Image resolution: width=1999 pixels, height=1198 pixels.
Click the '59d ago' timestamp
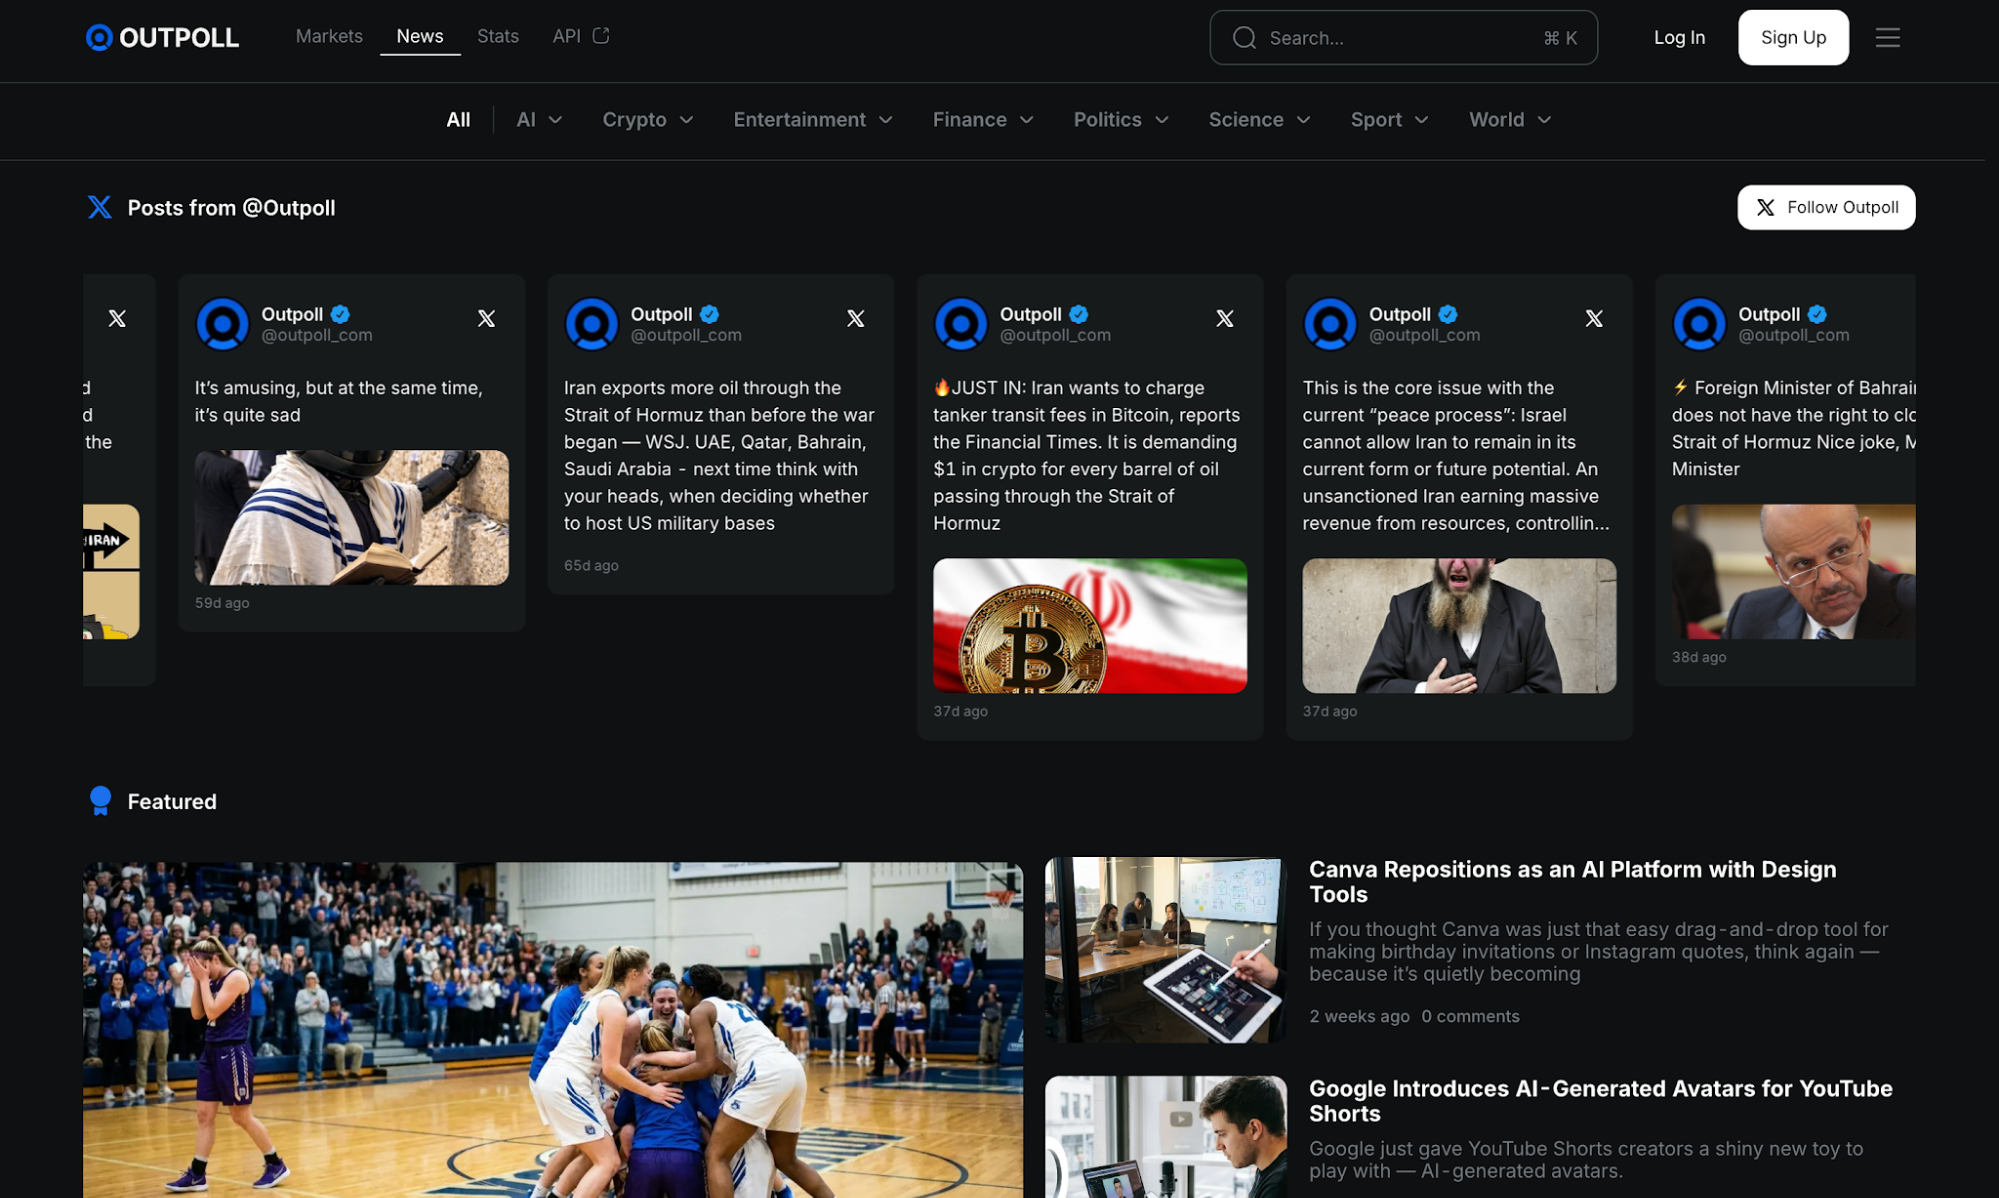[222, 603]
